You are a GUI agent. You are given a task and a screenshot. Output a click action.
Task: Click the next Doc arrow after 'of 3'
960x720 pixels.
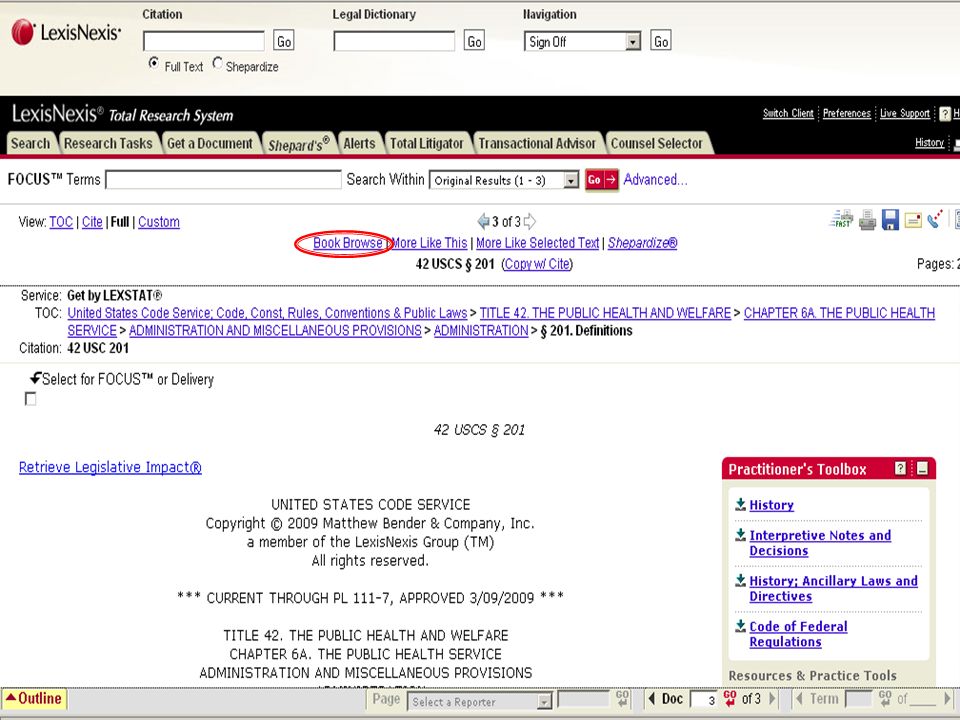click(772, 699)
